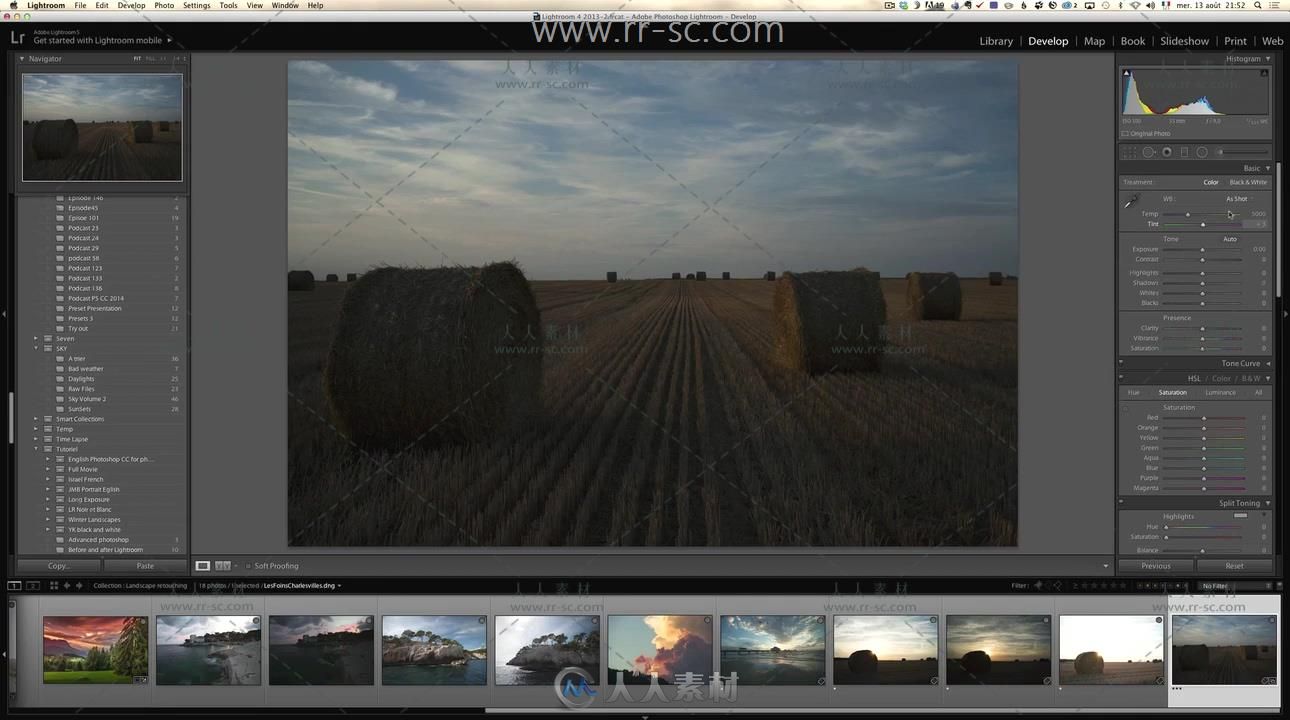This screenshot has width=1290, height=720.
Task: Select the pink cloud thumbnail in filmstrip
Action: 660,650
